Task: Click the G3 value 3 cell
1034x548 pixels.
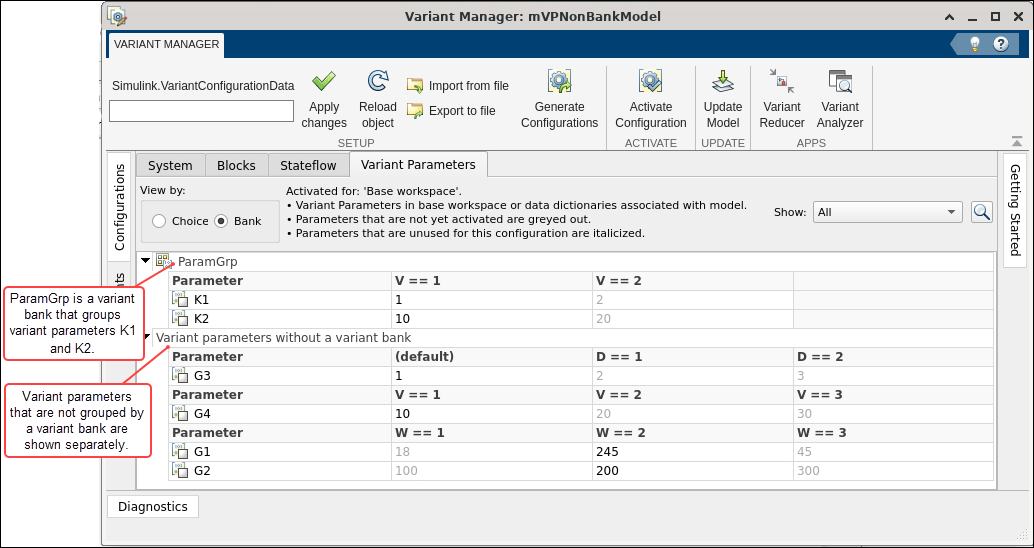Action: tap(894, 375)
